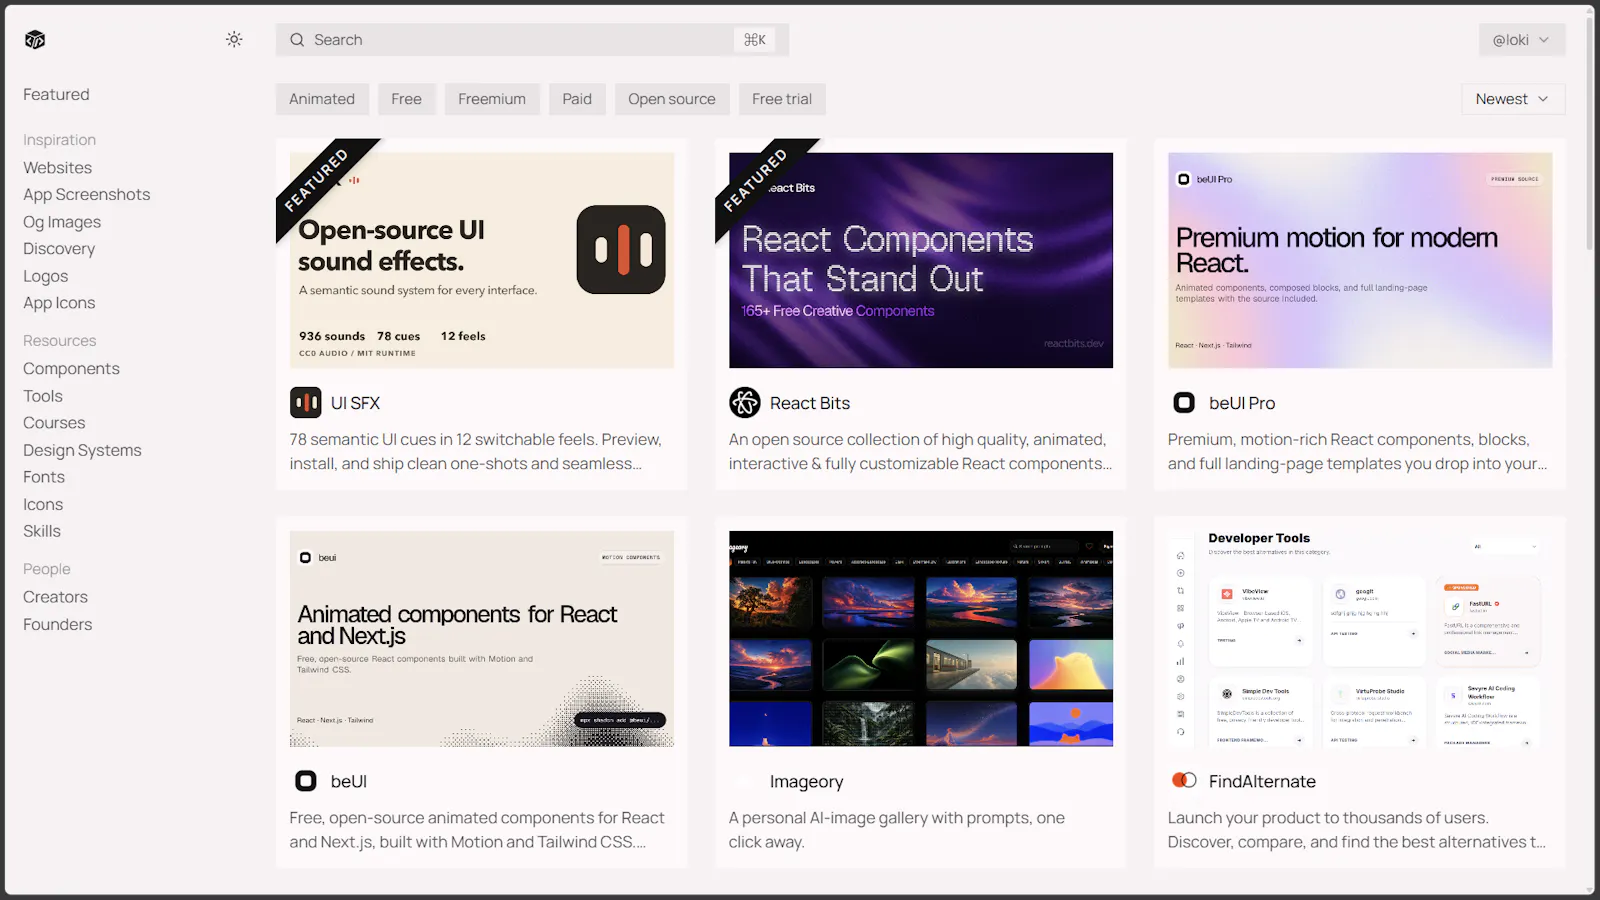Open the FindAlternate title link
The image size is (1600, 900).
(x=1262, y=781)
